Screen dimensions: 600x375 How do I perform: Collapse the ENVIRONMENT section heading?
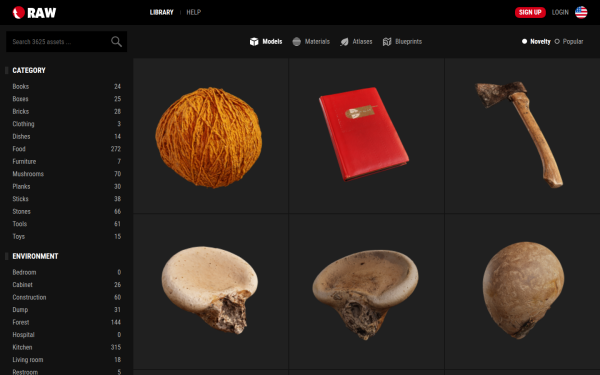coord(35,256)
